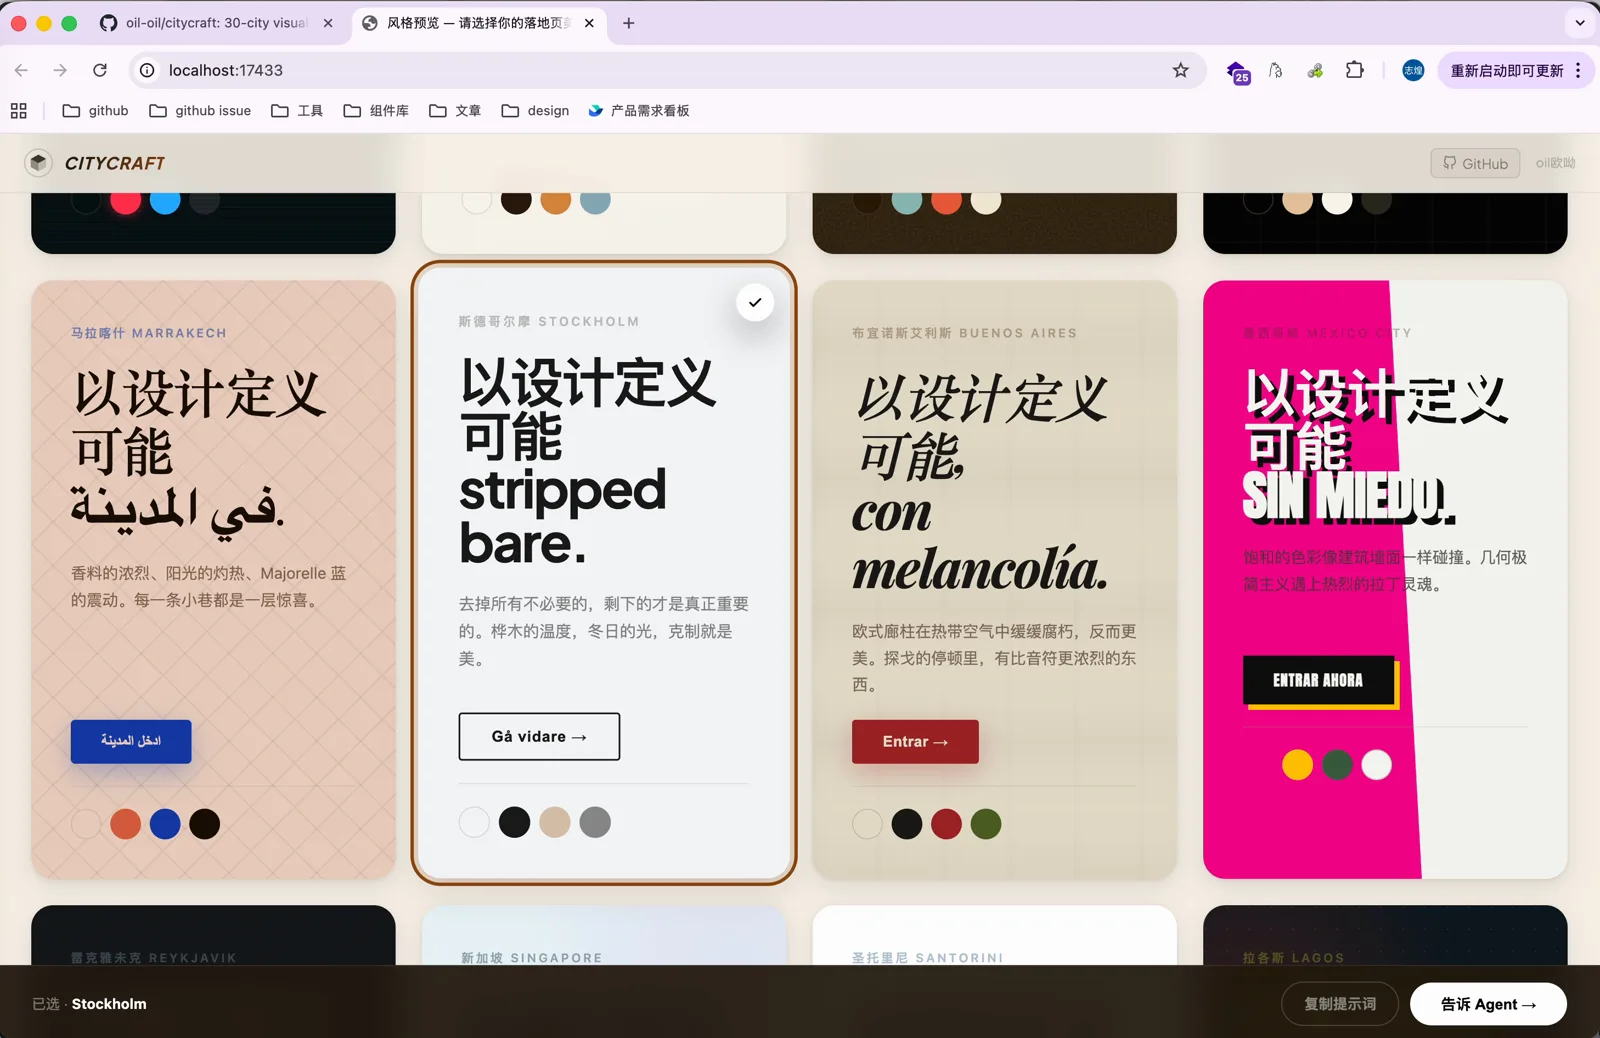Viewport: 1600px width, 1038px height.
Task: Open the github issue bookmarks folder
Action: click(x=200, y=111)
